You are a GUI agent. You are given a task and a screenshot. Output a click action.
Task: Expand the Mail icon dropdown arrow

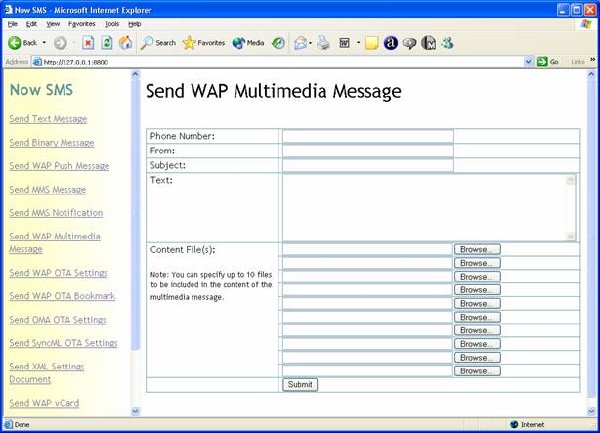point(310,43)
